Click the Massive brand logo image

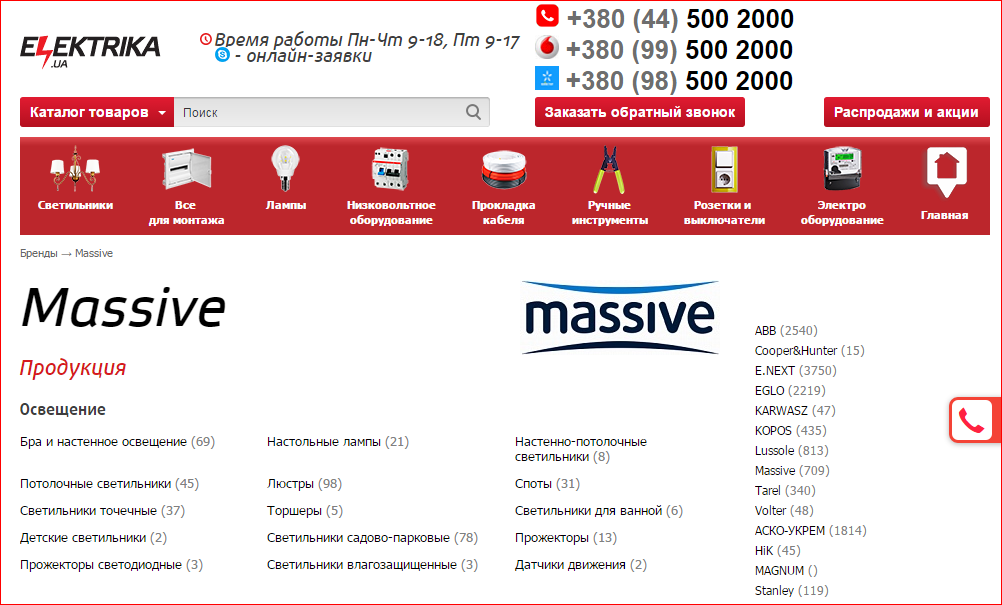tap(620, 318)
